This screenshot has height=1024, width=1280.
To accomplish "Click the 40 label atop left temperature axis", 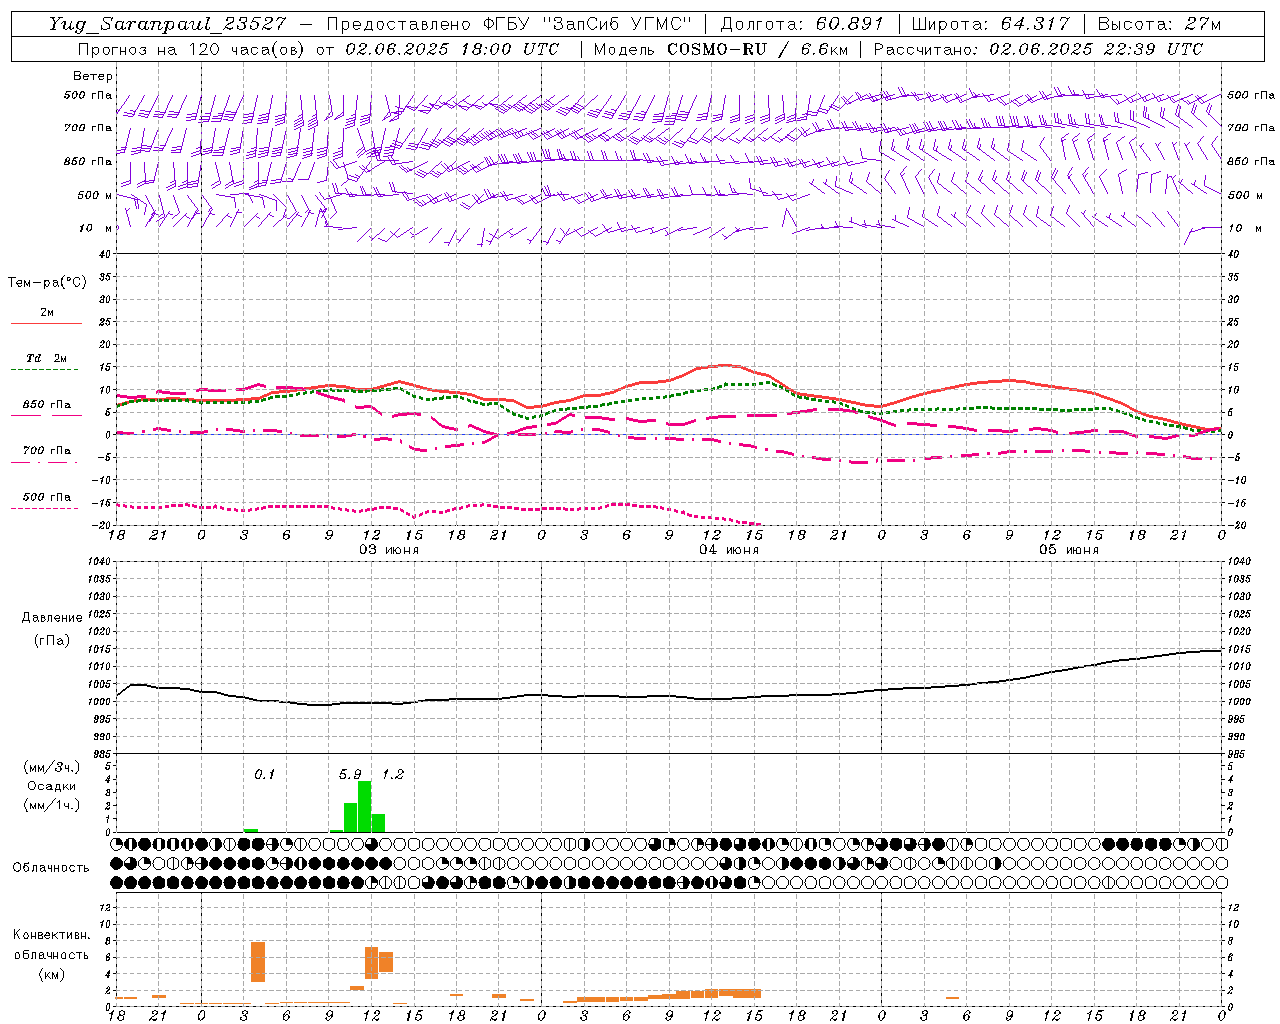I will tap(104, 254).
